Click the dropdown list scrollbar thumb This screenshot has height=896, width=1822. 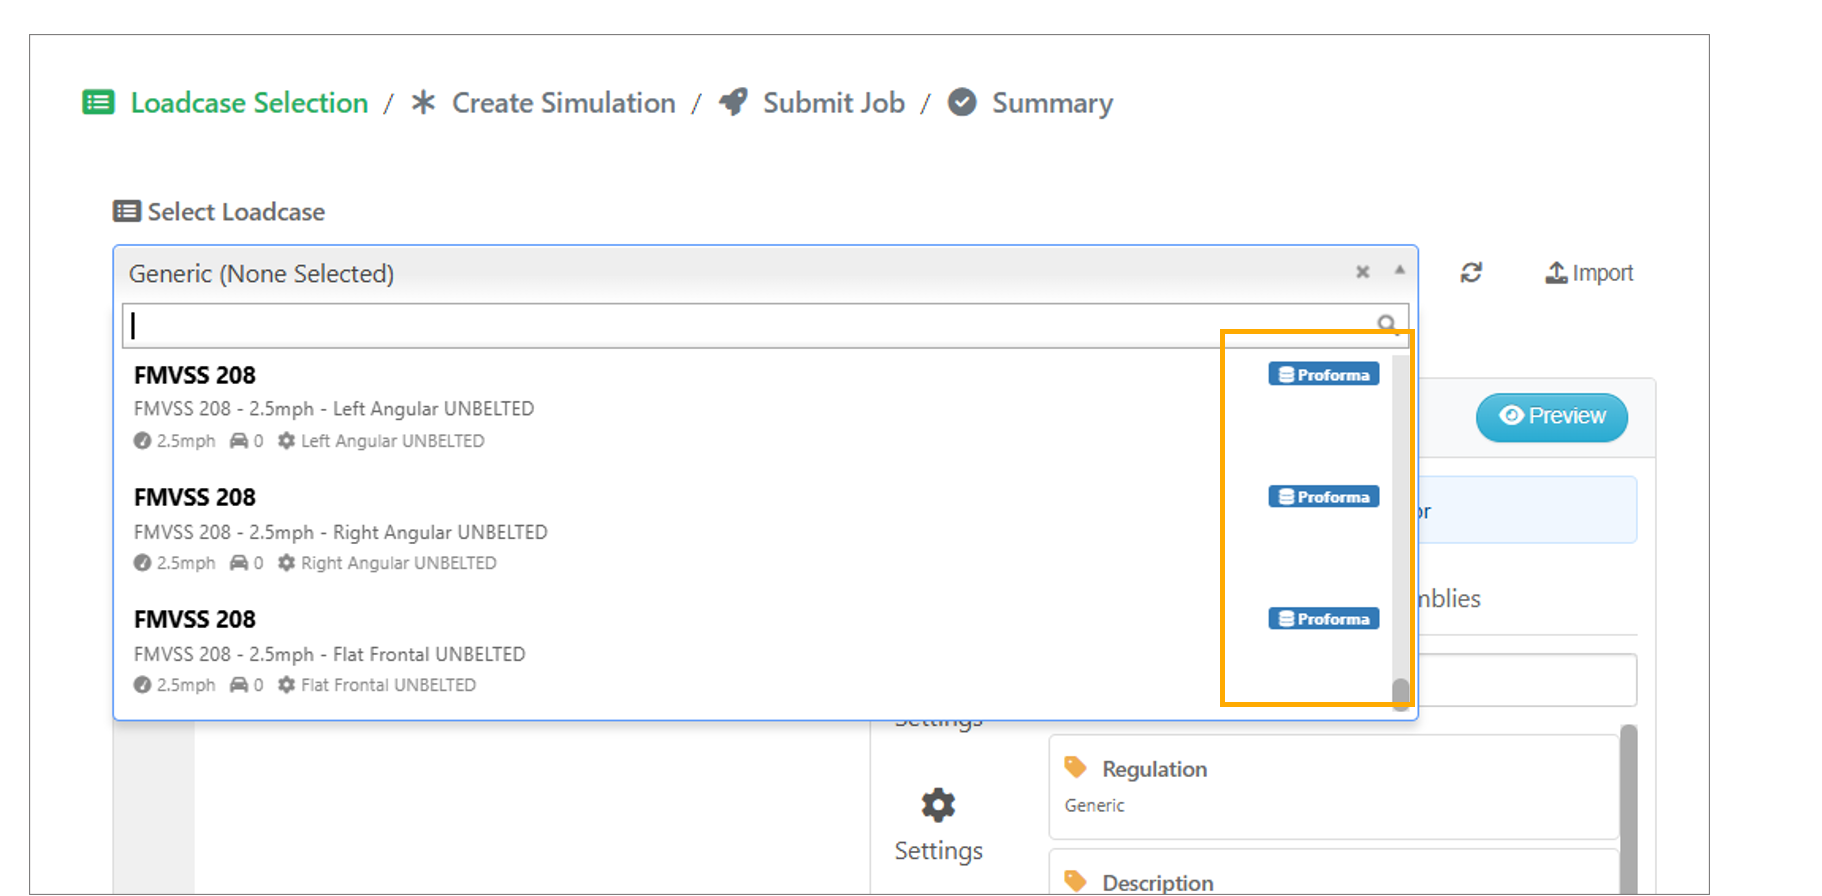[x=1400, y=692]
